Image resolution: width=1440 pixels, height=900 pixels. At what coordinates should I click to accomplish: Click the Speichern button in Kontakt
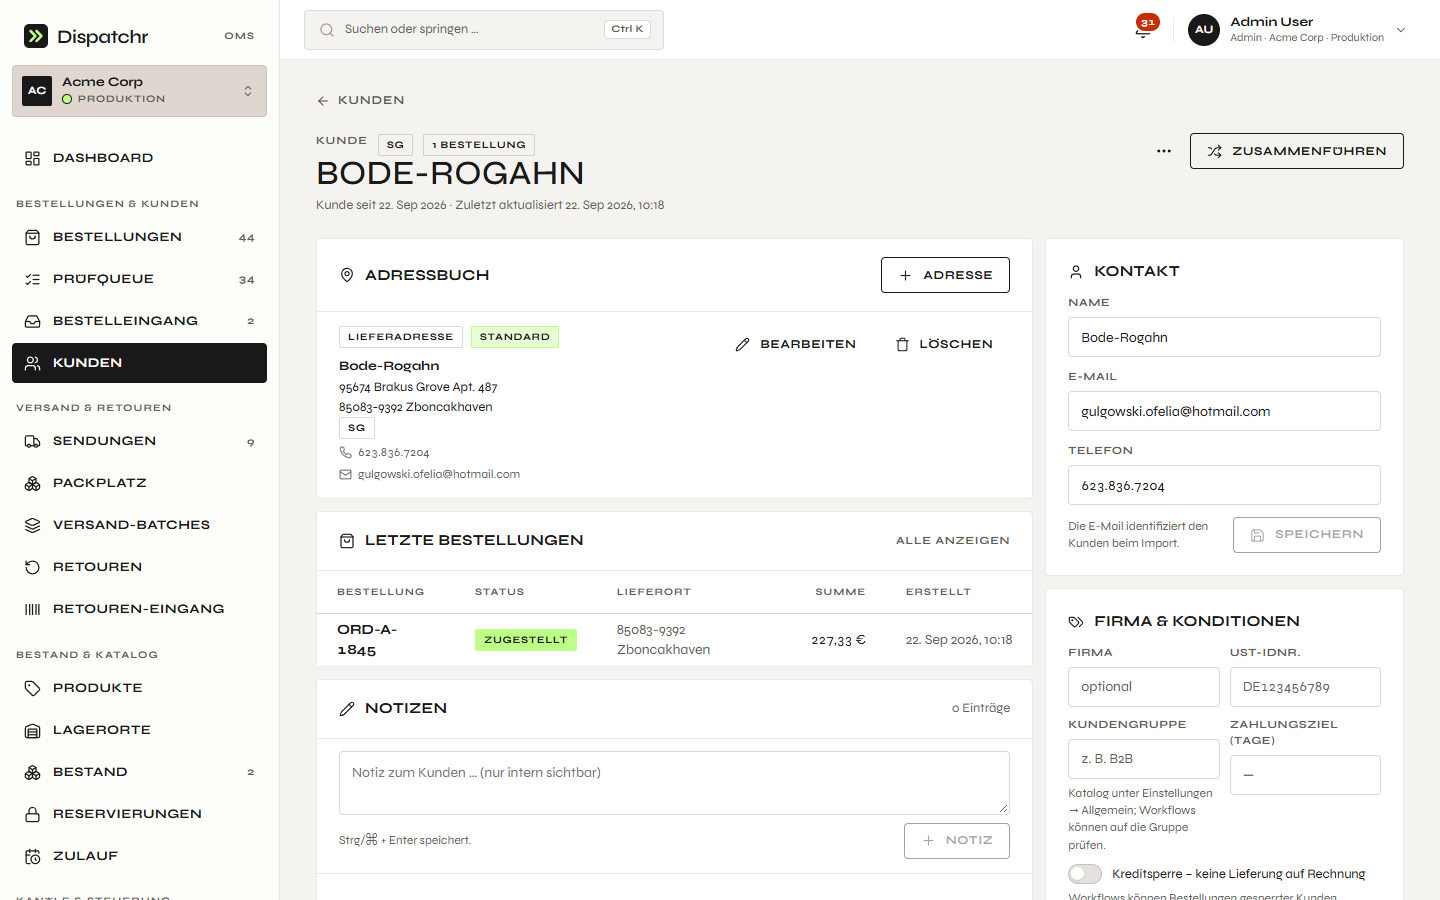point(1307,535)
